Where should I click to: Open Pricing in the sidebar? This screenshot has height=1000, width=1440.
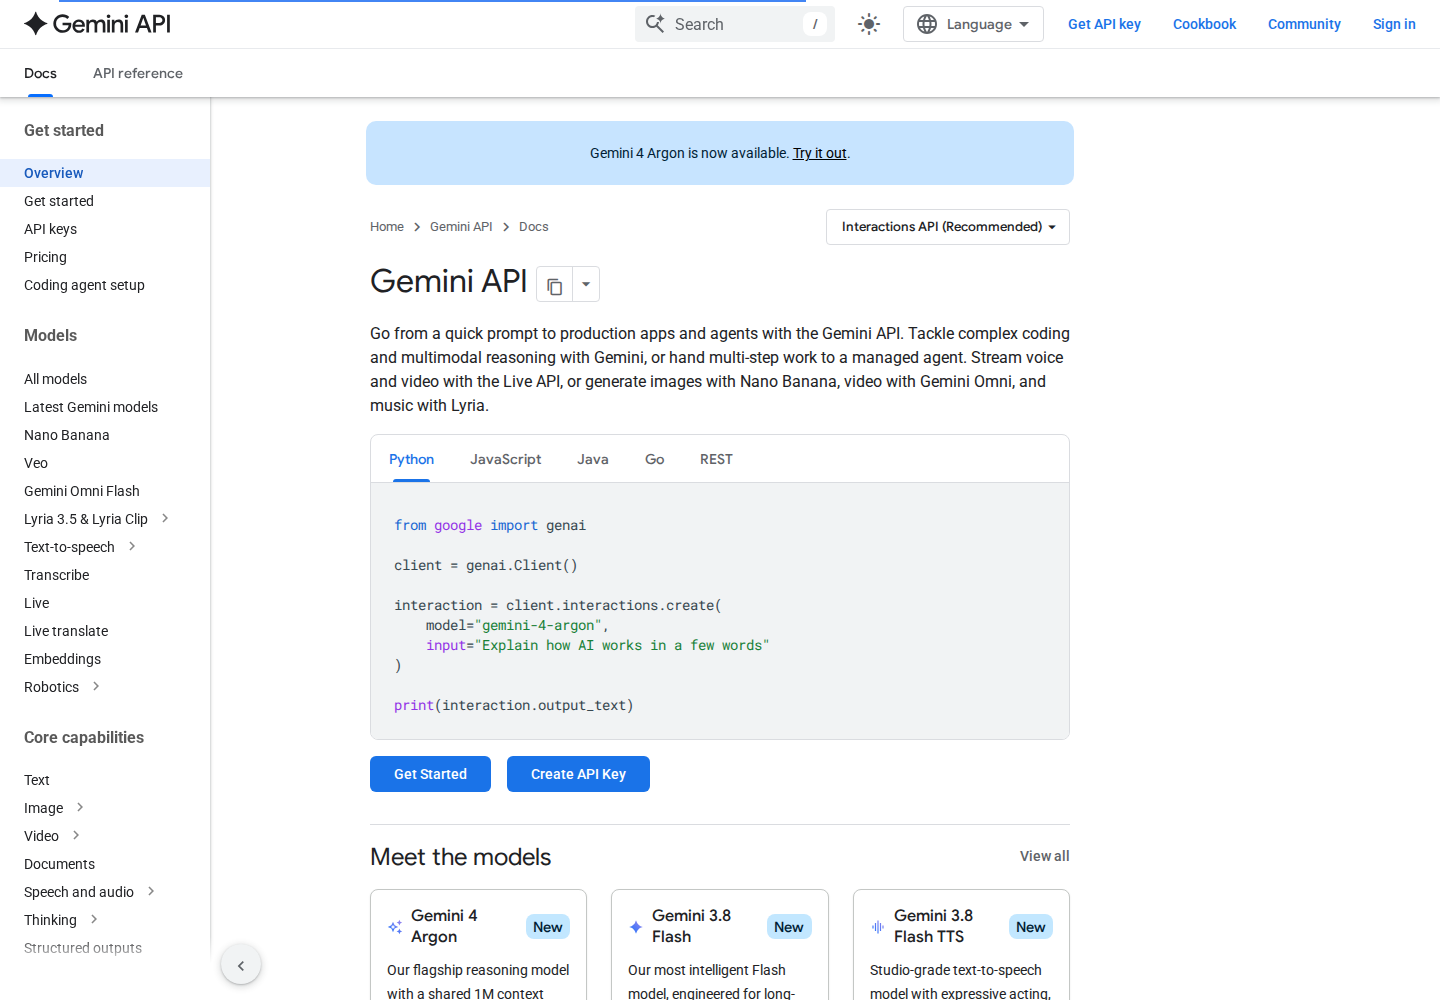tap(45, 257)
